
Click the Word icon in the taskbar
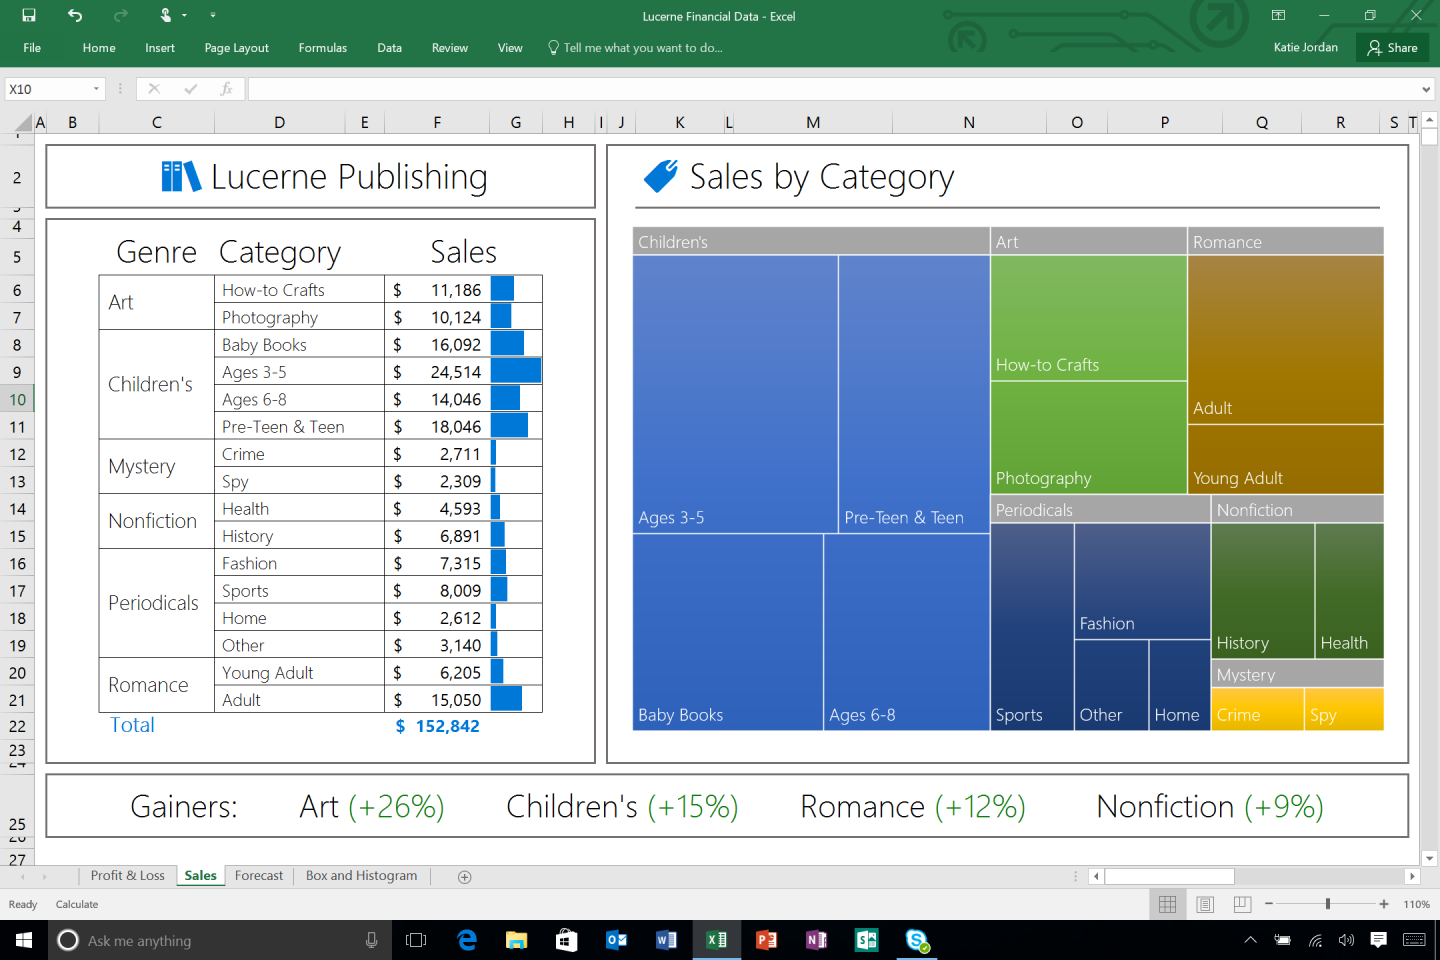tap(667, 940)
